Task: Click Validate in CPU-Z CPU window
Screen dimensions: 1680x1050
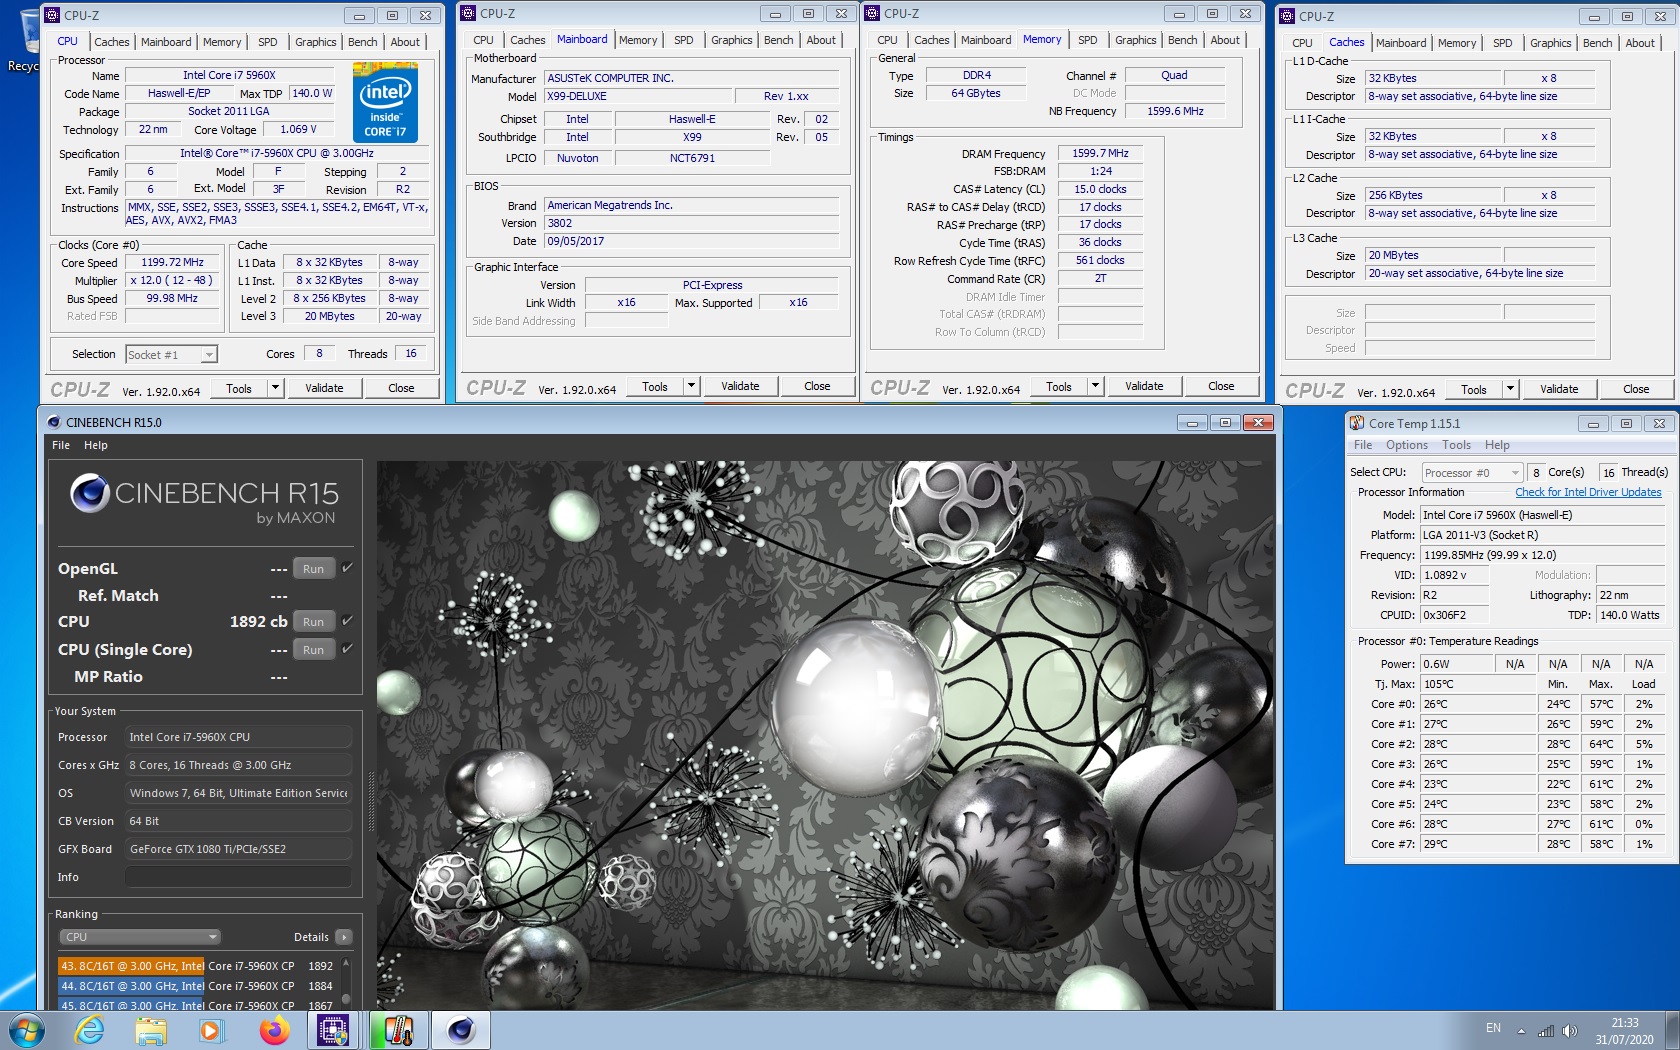Action: pos(324,388)
